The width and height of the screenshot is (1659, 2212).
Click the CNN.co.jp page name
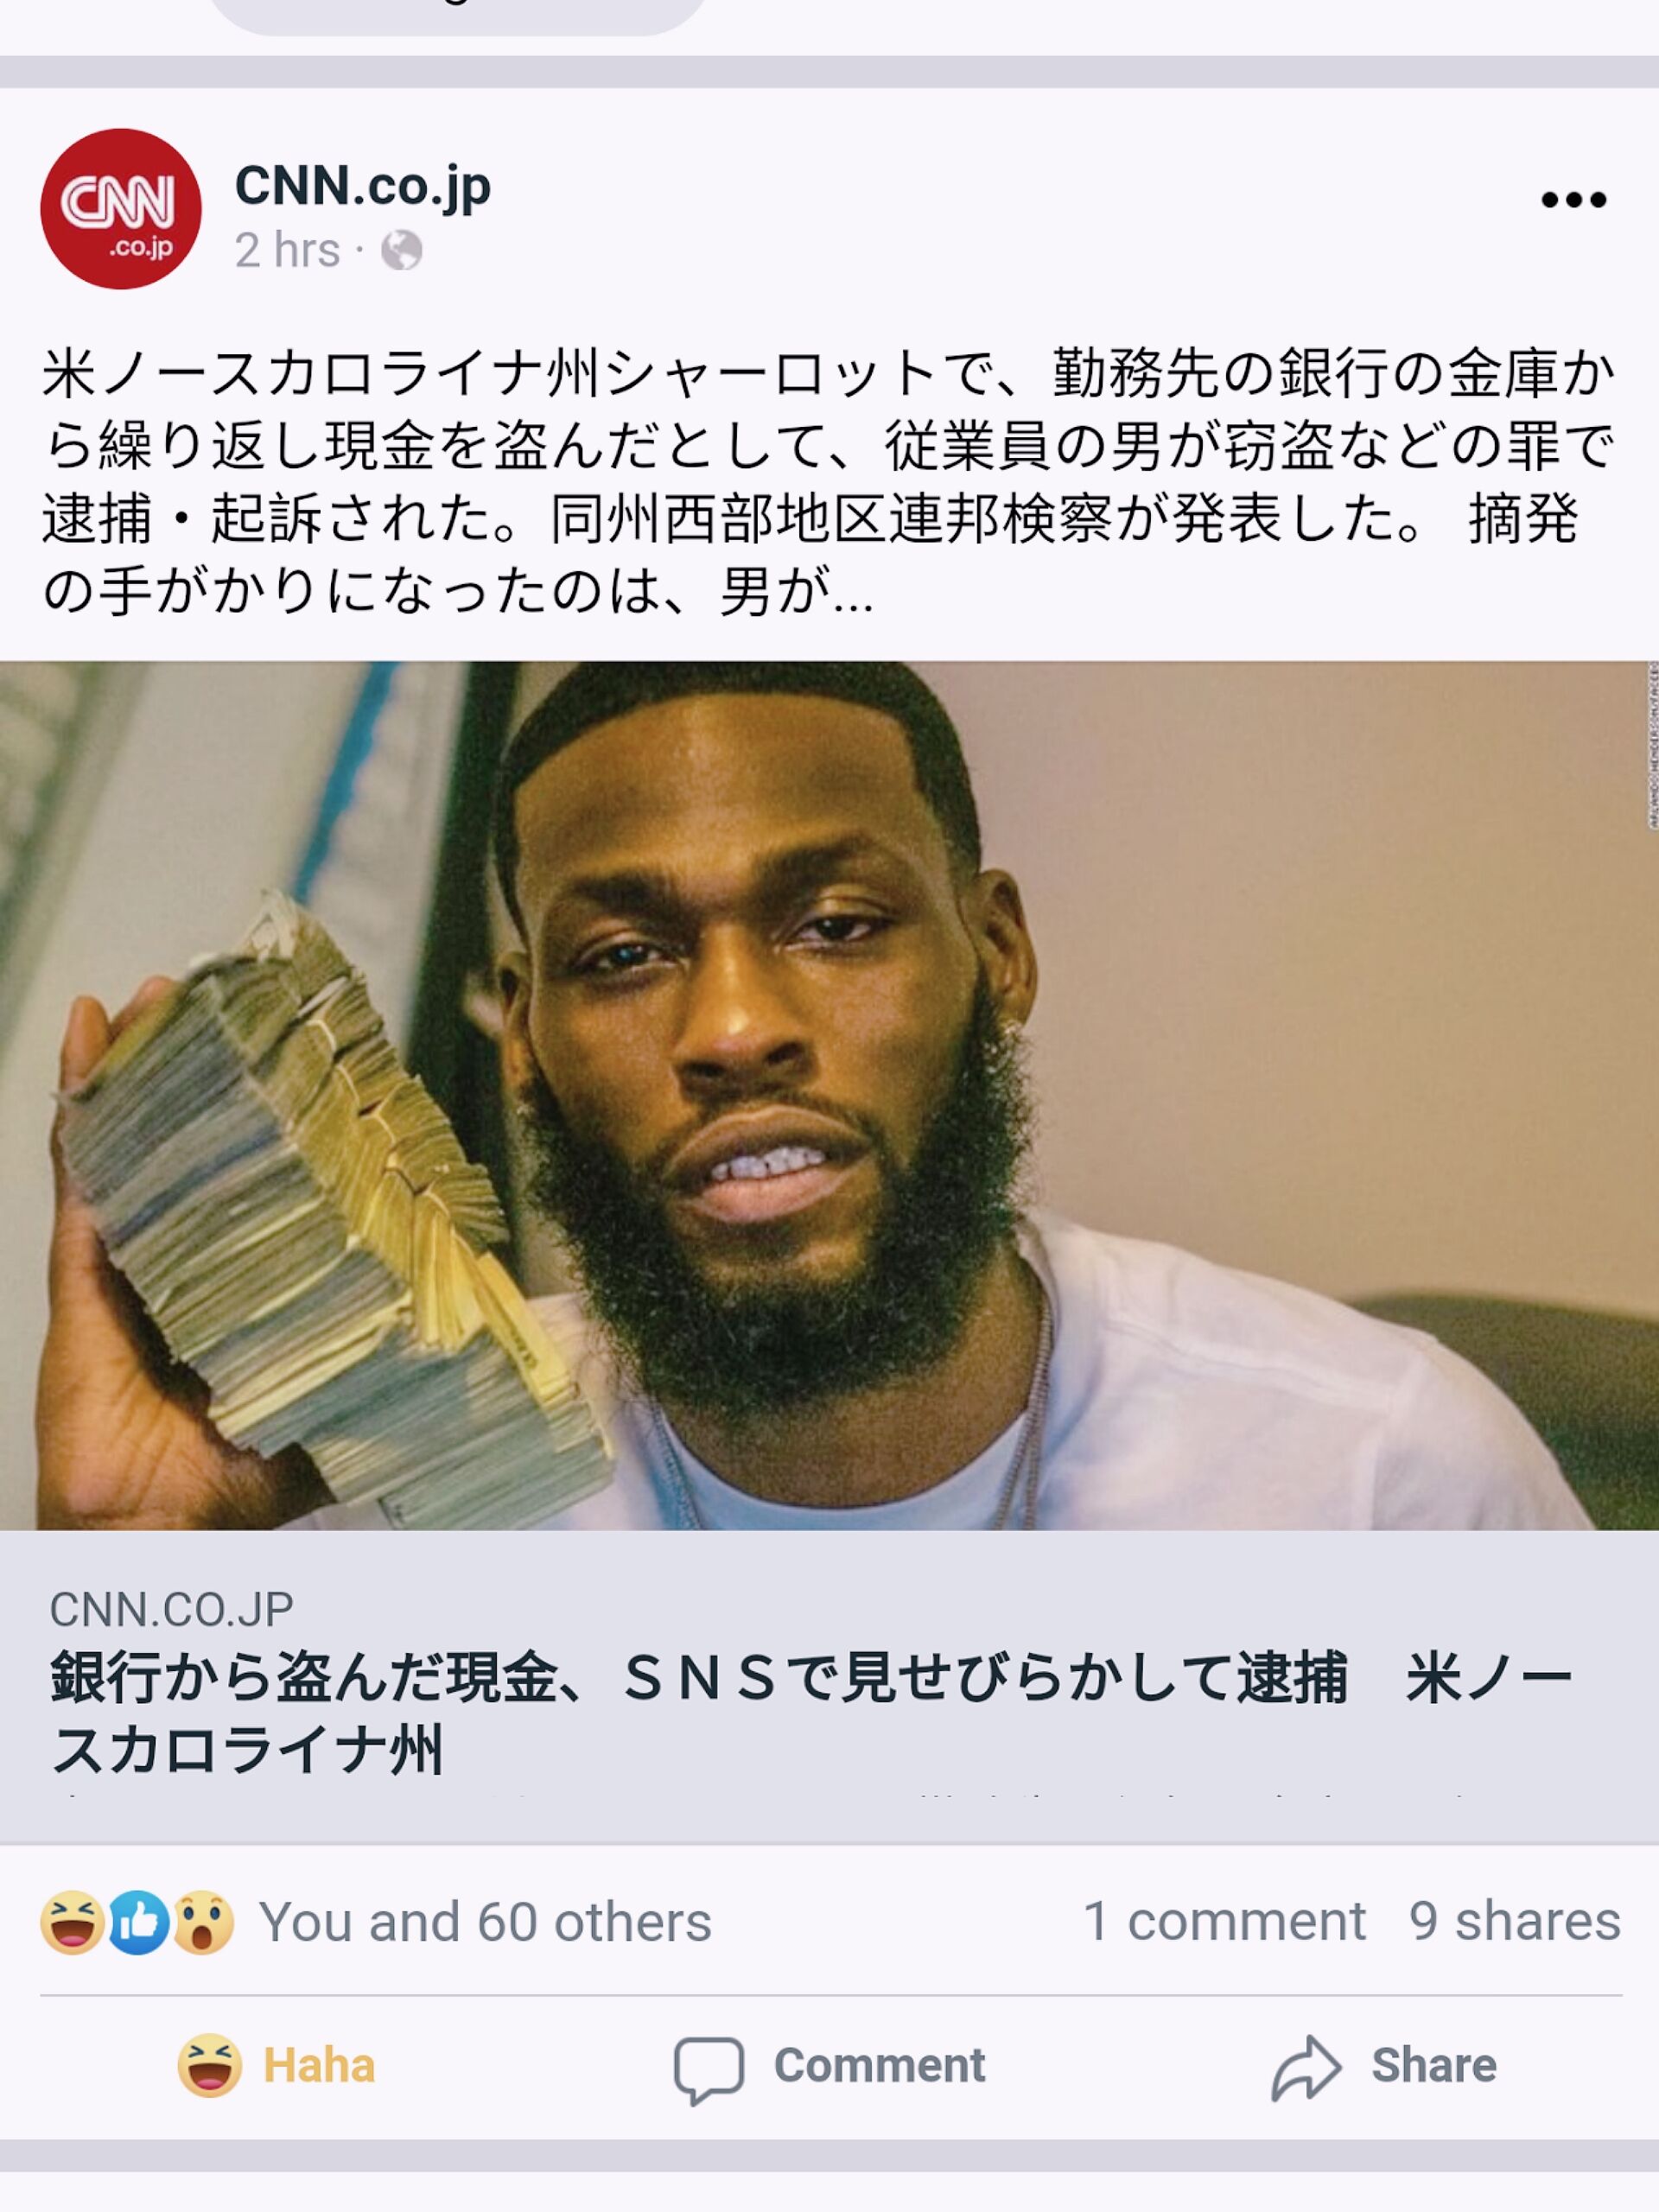click(x=363, y=186)
